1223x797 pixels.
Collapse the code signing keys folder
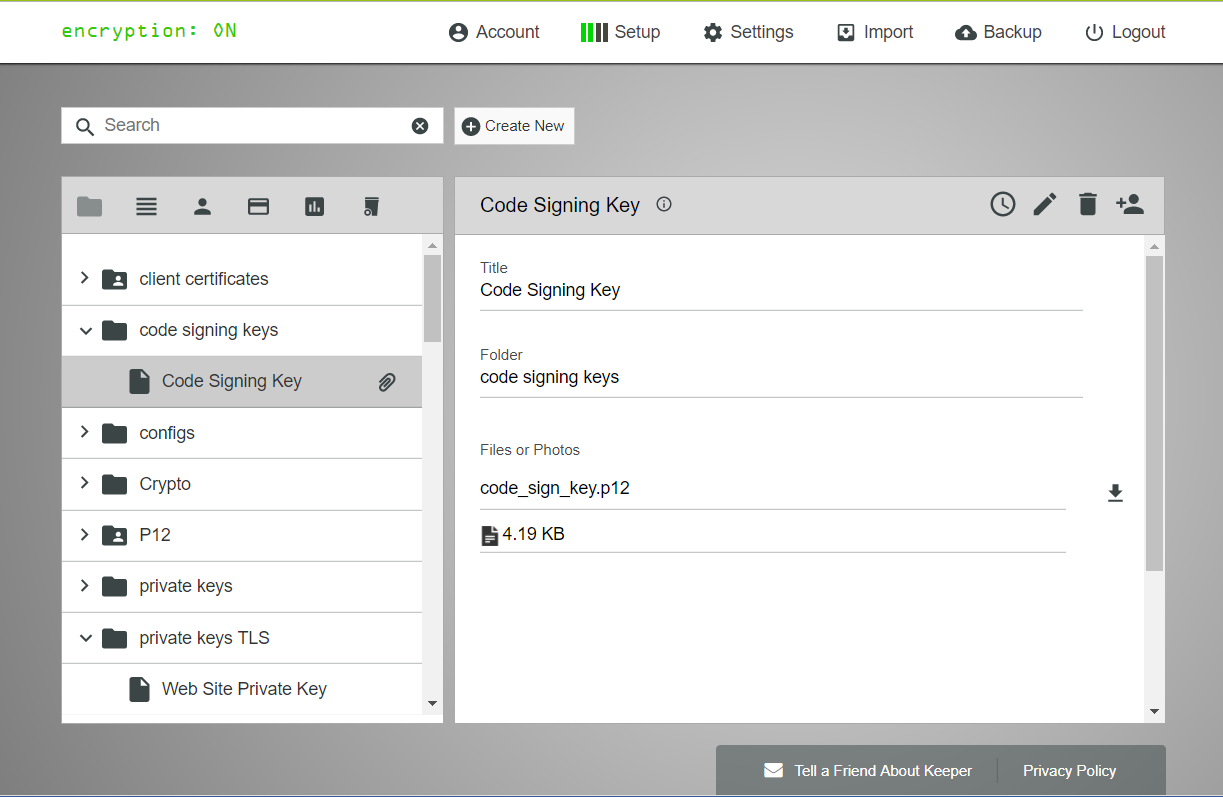[85, 330]
